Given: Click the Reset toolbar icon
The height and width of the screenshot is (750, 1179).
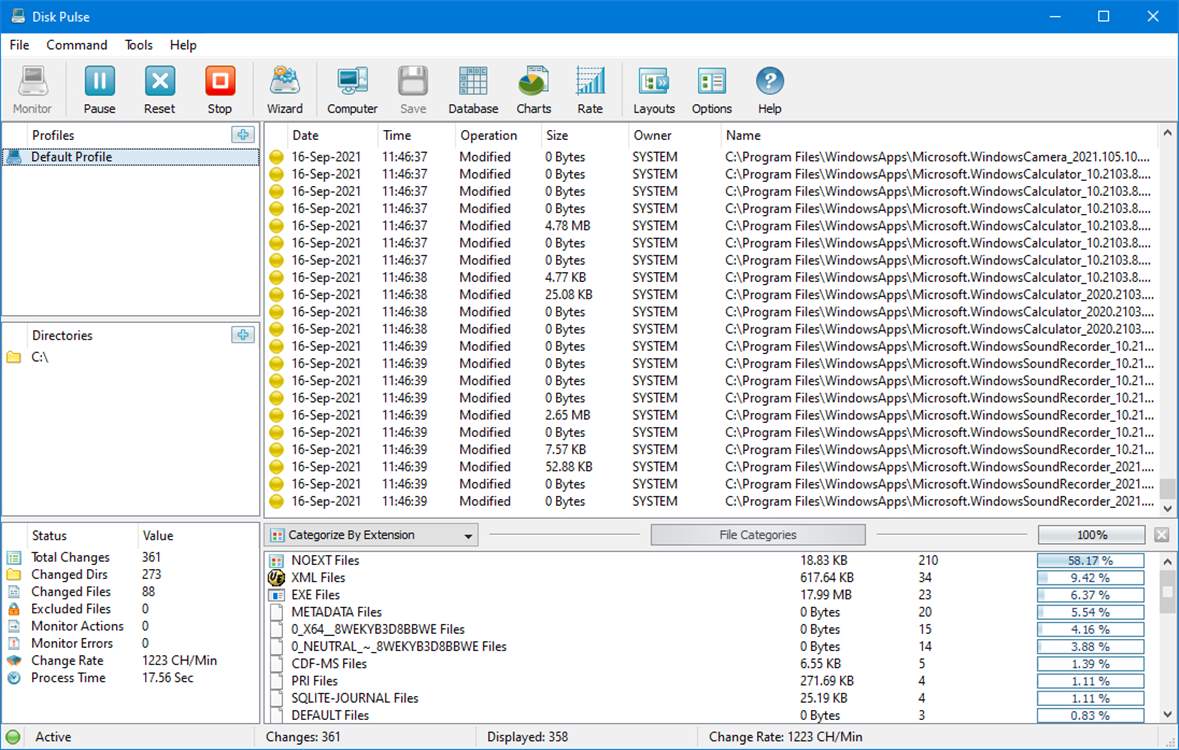Looking at the screenshot, I should 159,81.
